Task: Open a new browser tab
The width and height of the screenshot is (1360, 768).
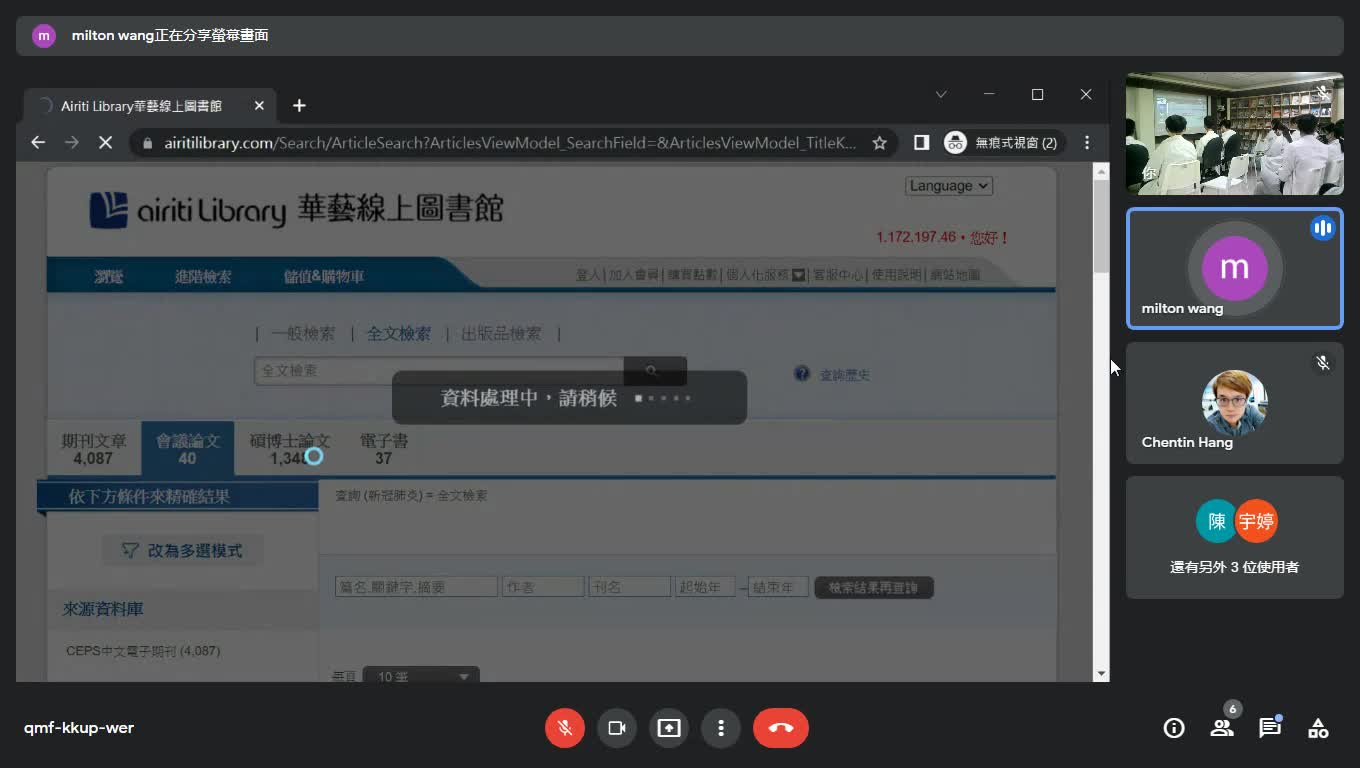Action: pyautogui.click(x=299, y=106)
